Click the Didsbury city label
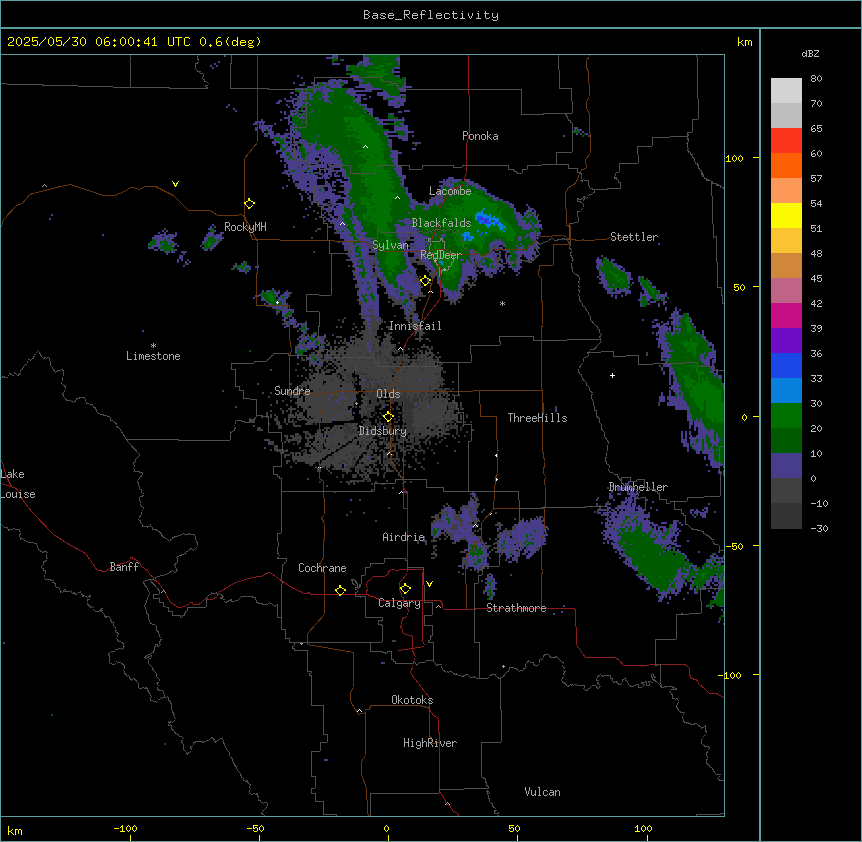 (383, 431)
